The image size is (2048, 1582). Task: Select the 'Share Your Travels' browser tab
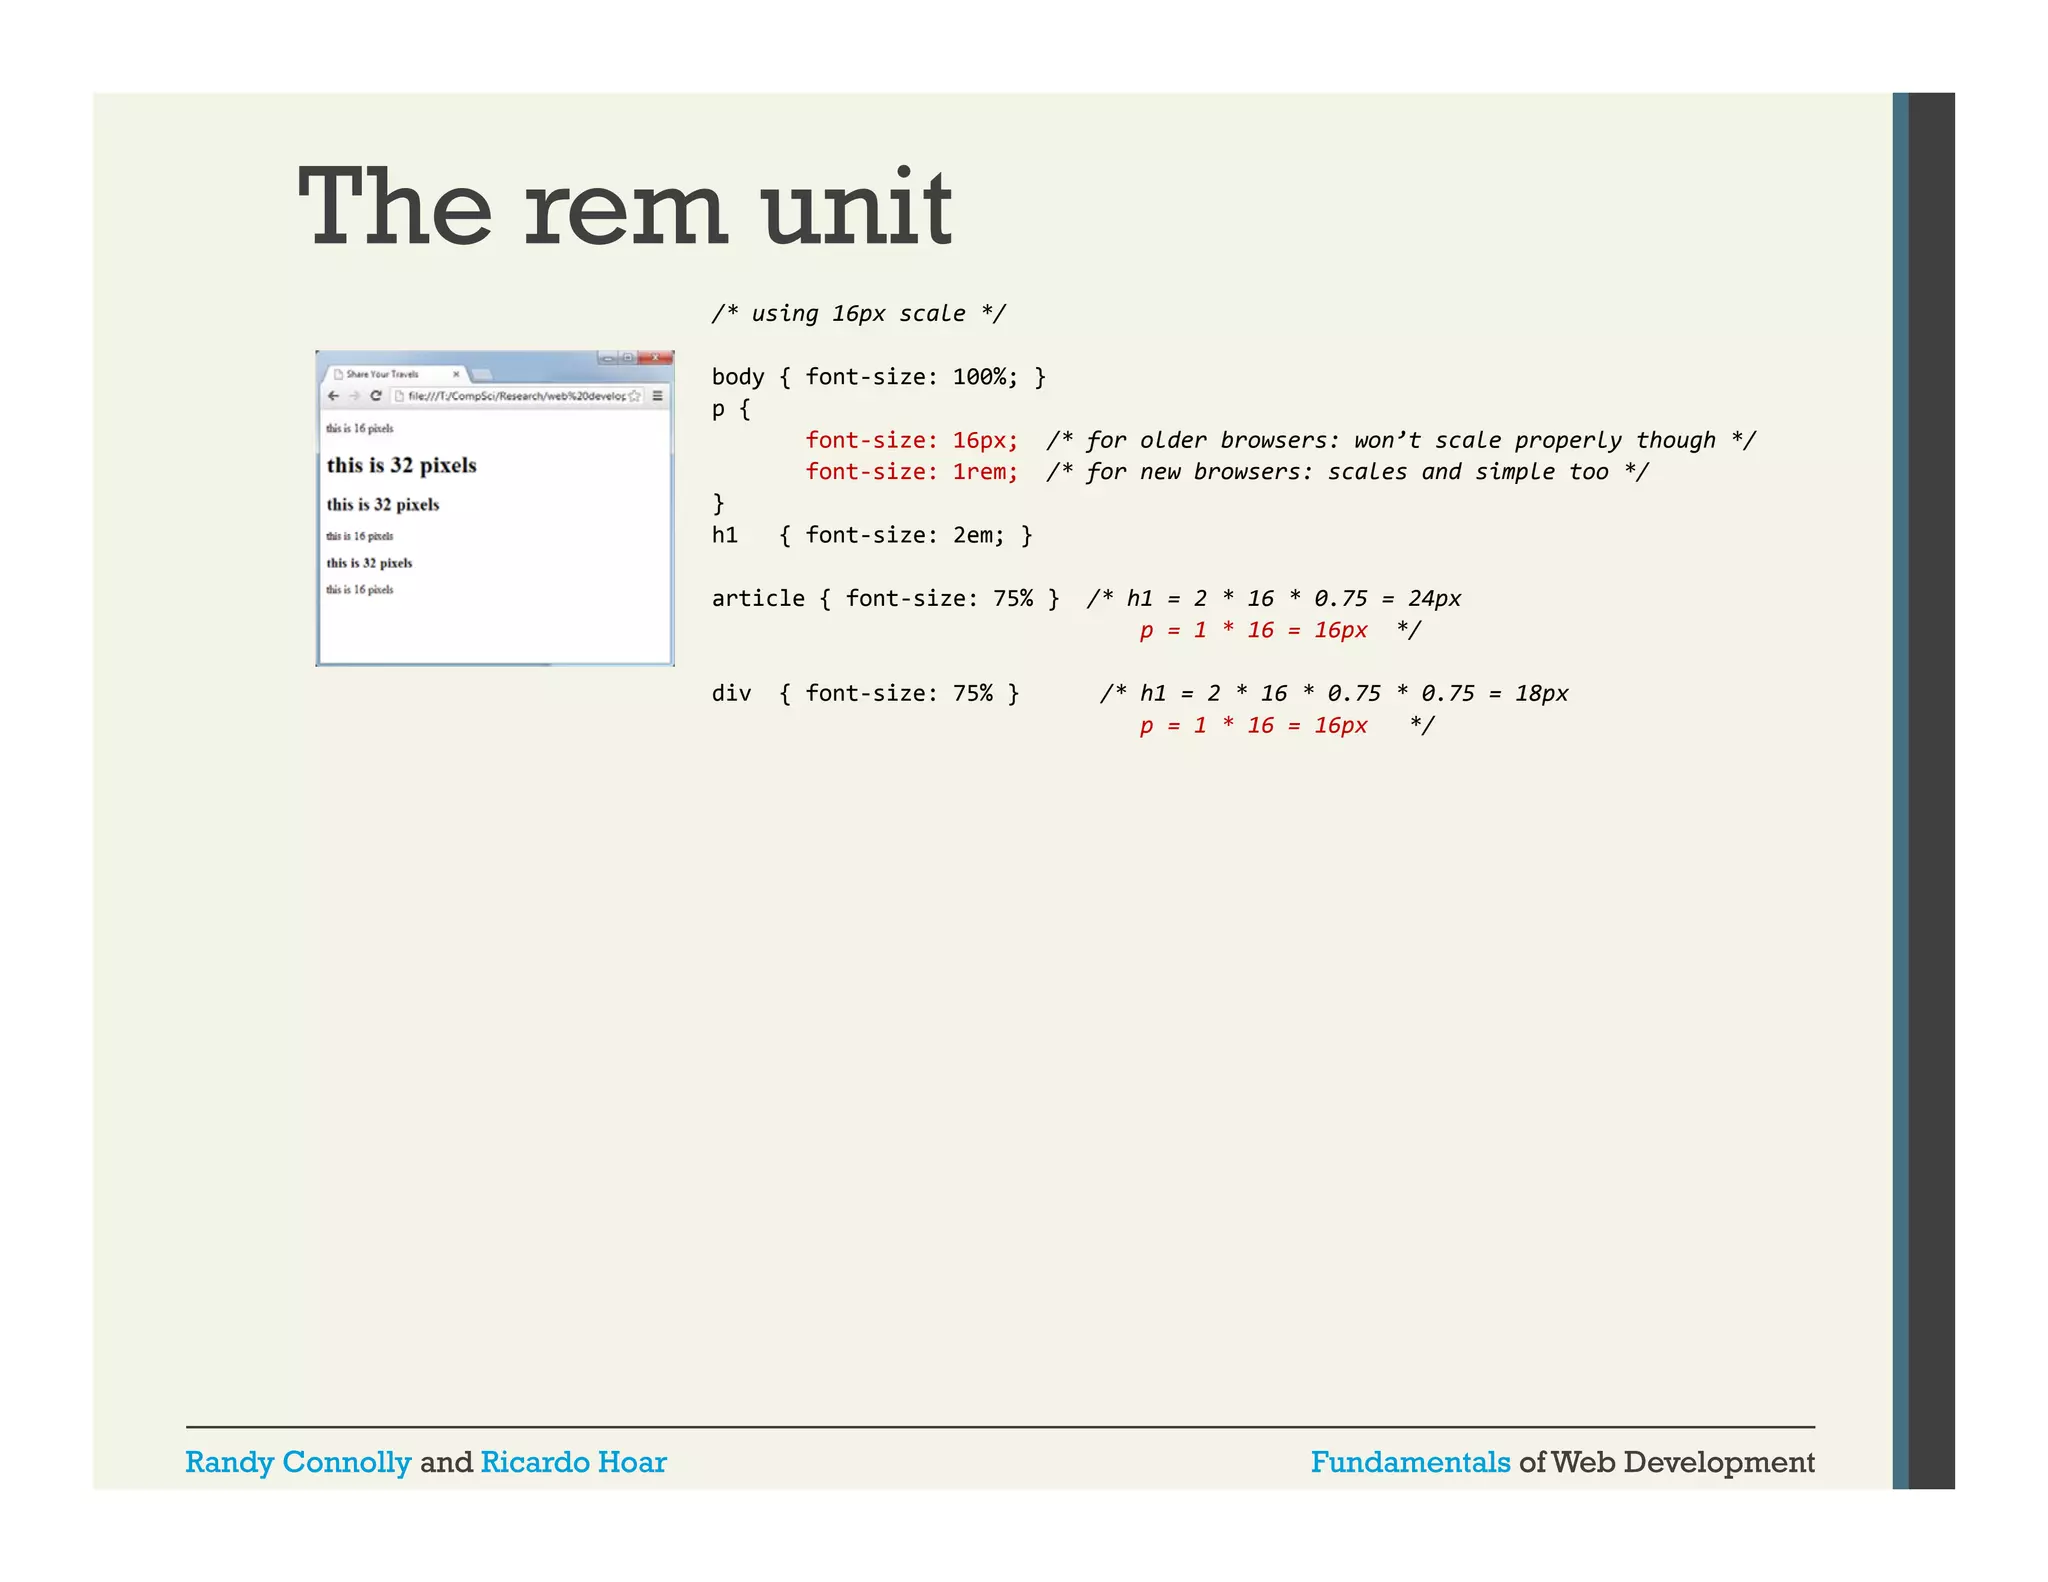pyautogui.click(x=396, y=374)
